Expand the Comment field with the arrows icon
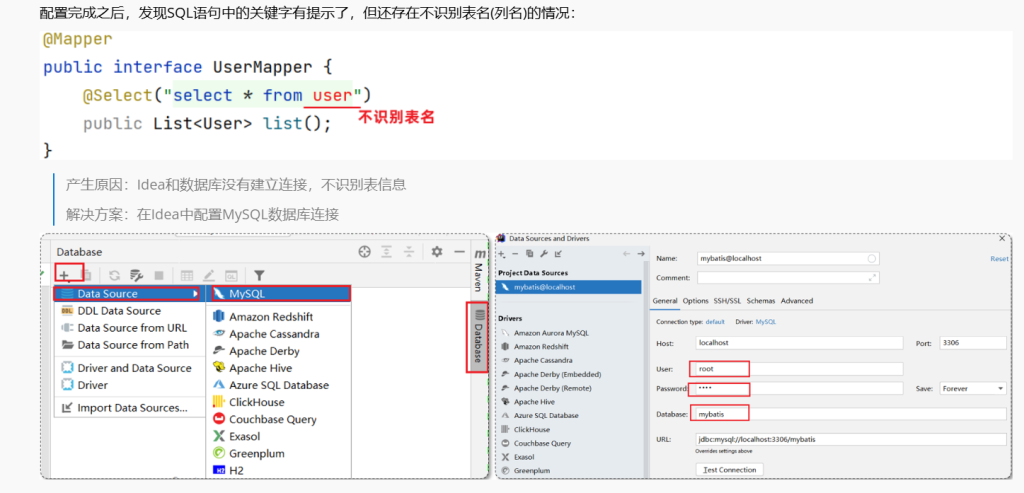The height and width of the screenshot is (493, 1024). (871, 278)
